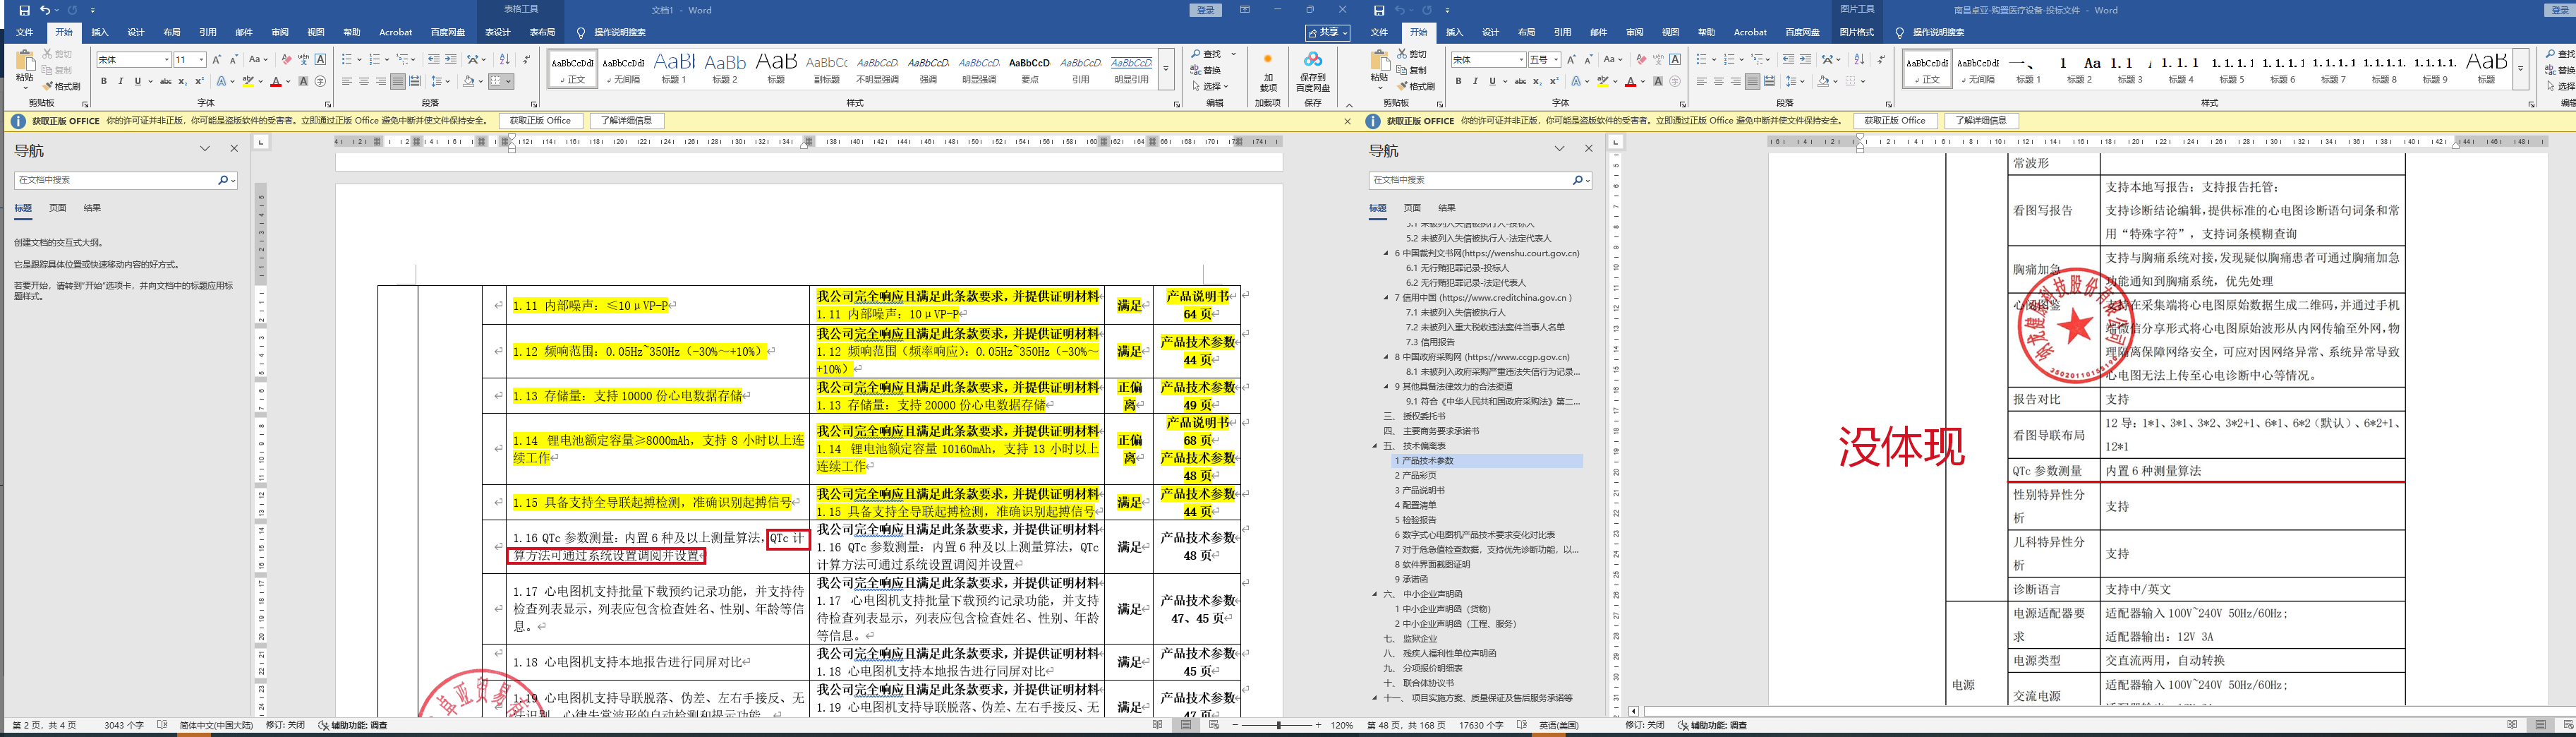Open change case Aa dropdown, left window

pyautogui.click(x=258, y=60)
